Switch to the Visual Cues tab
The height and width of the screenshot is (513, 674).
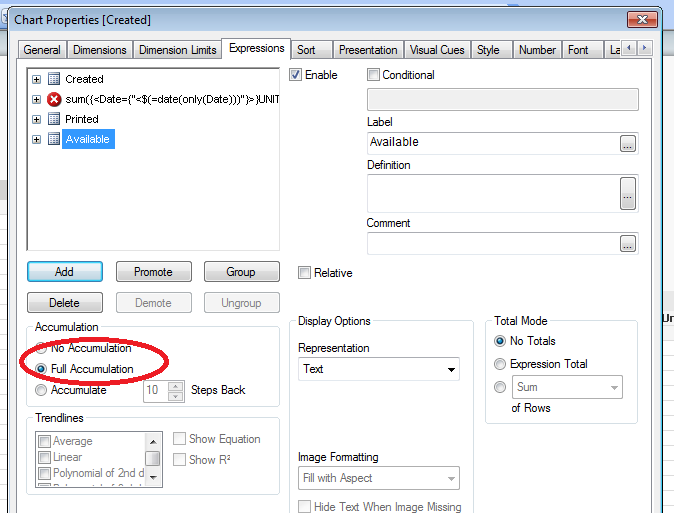pyautogui.click(x=437, y=50)
